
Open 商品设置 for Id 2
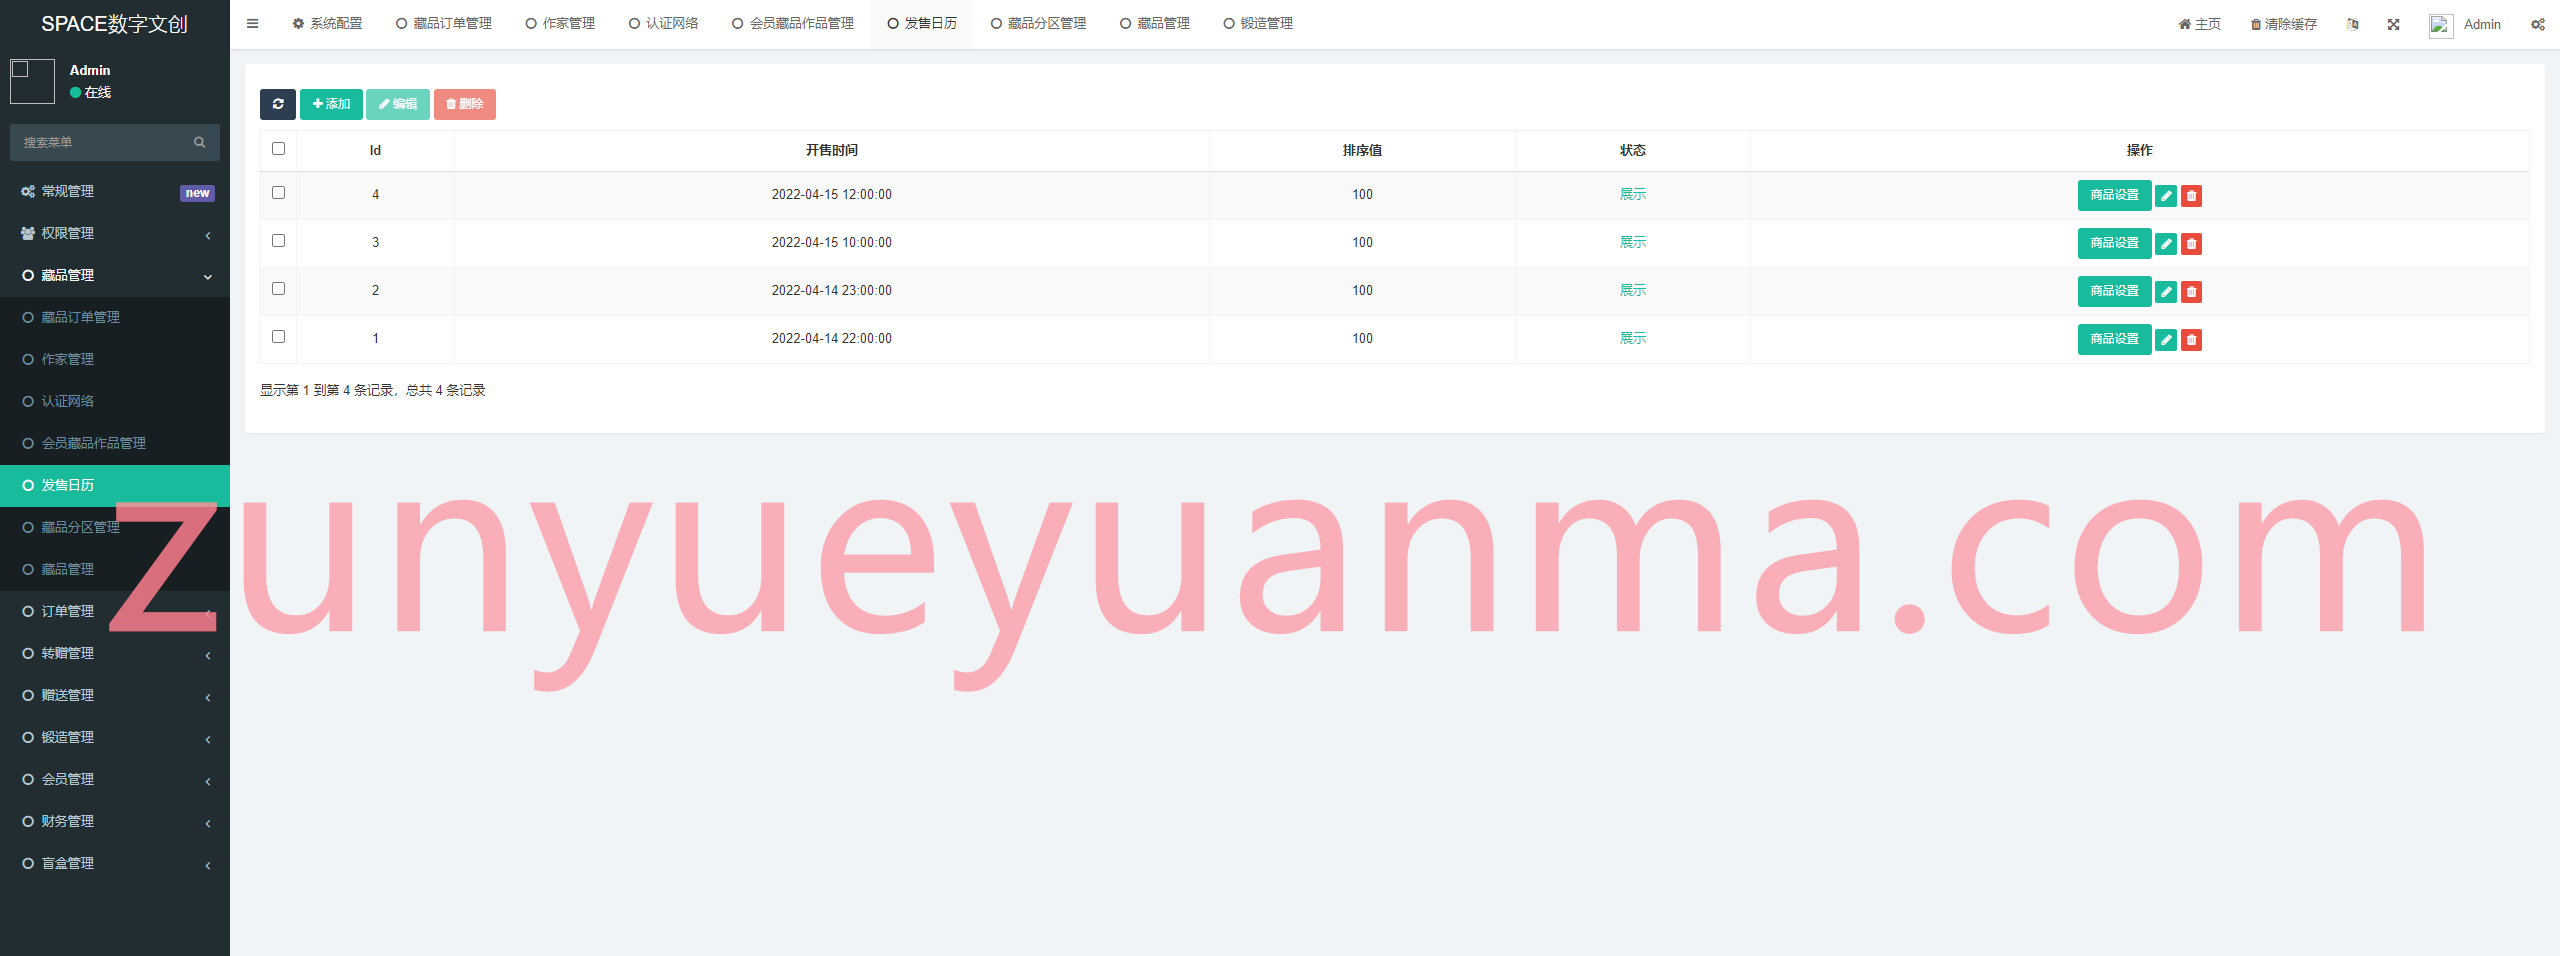[x=2114, y=292]
